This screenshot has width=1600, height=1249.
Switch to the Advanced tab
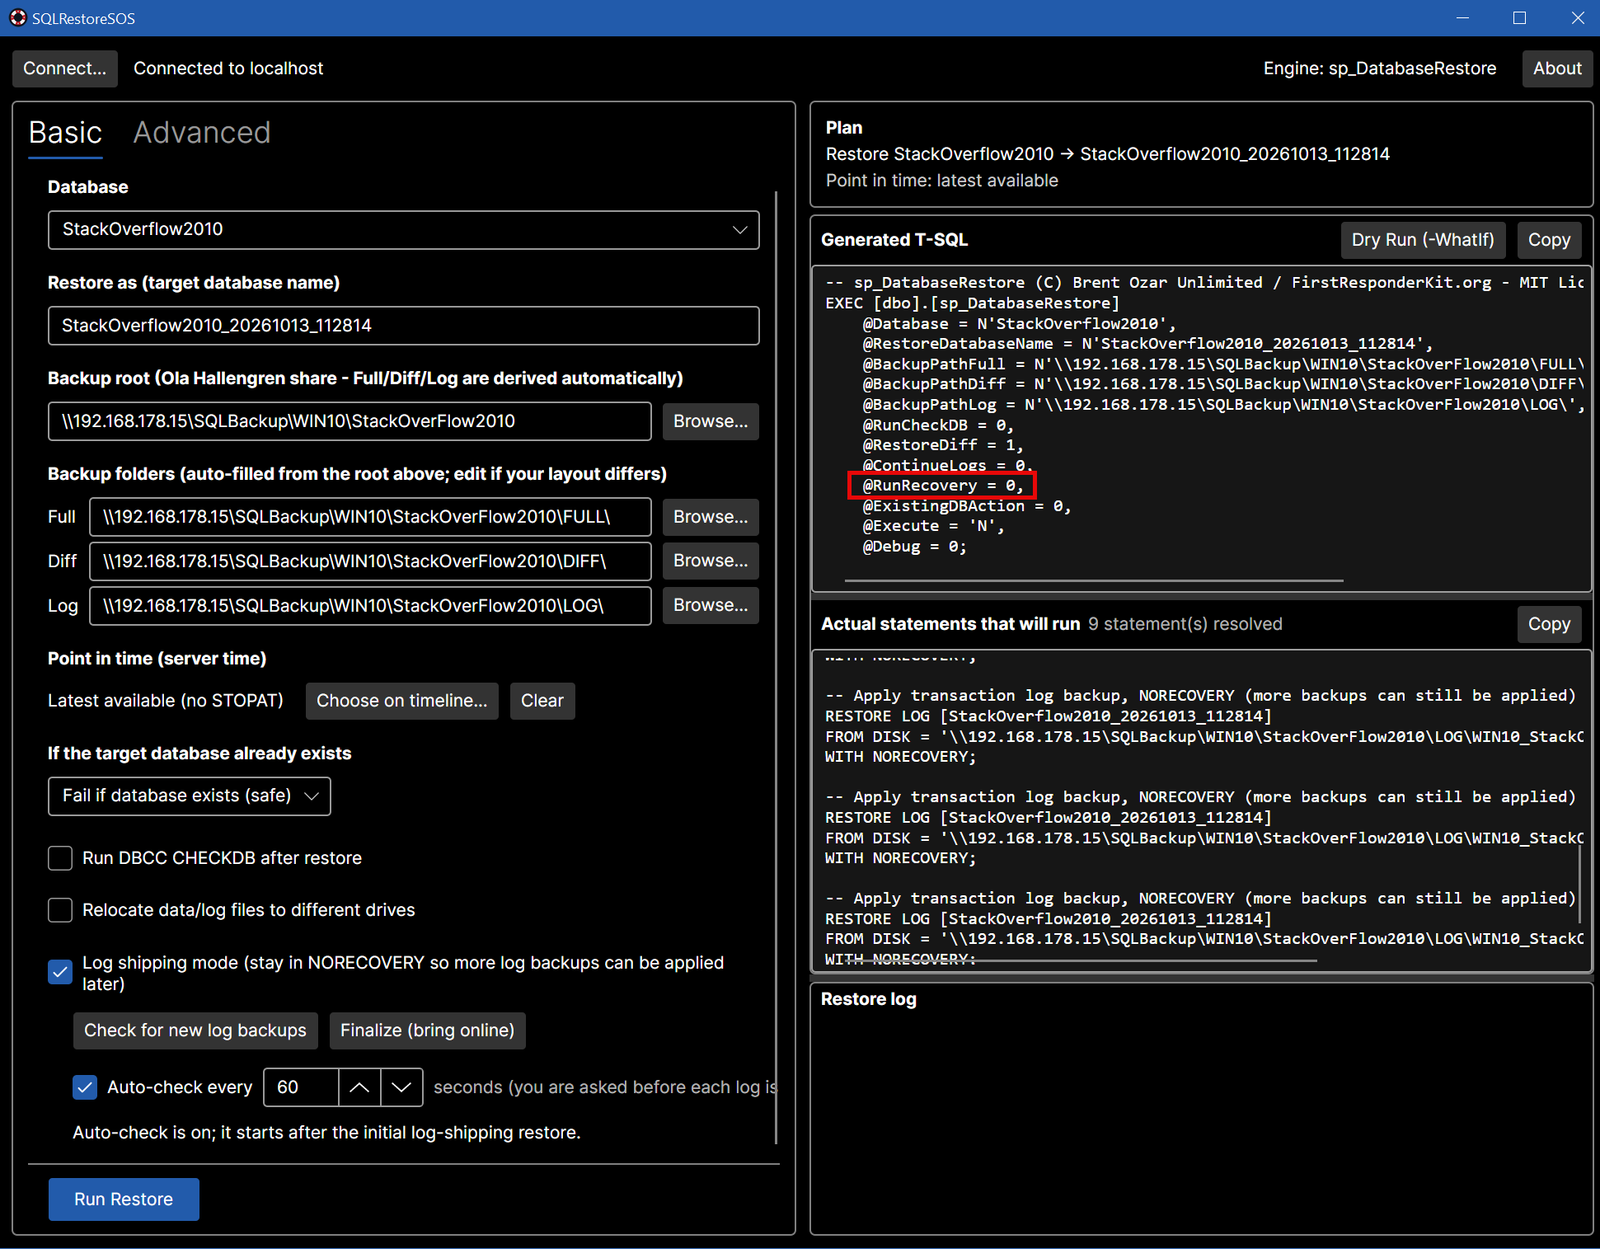pyautogui.click(x=202, y=133)
